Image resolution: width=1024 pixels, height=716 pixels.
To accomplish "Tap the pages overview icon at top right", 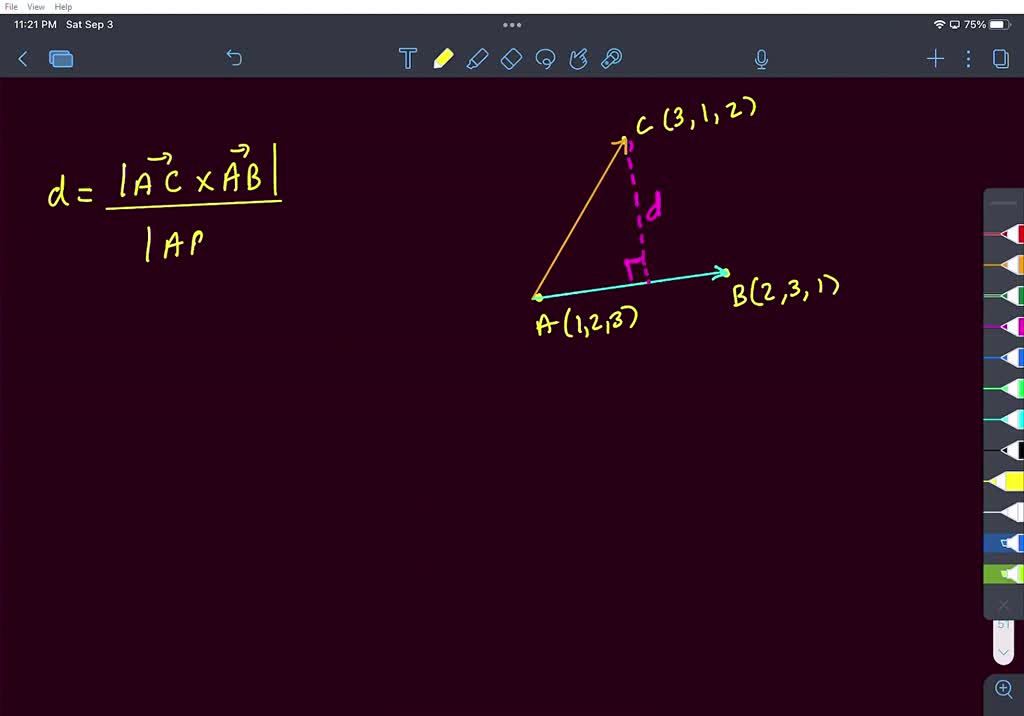I will 1001,59.
